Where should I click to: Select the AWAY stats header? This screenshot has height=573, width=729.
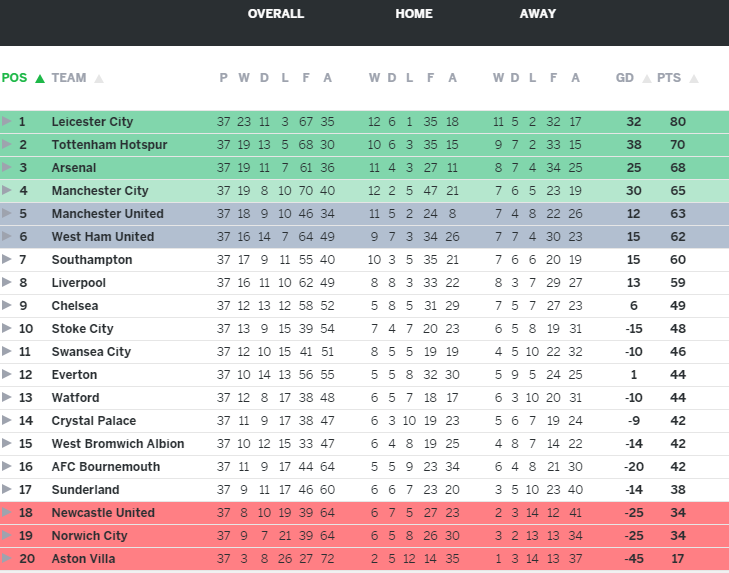pos(538,14)
